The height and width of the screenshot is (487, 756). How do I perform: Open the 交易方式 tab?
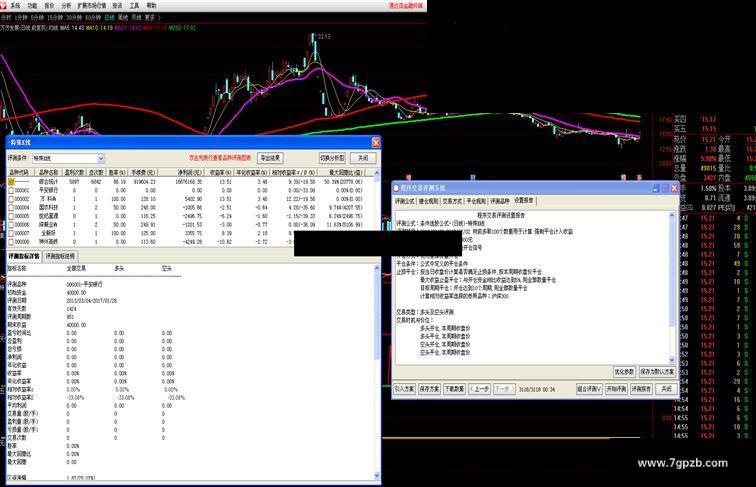coord(452,201)
